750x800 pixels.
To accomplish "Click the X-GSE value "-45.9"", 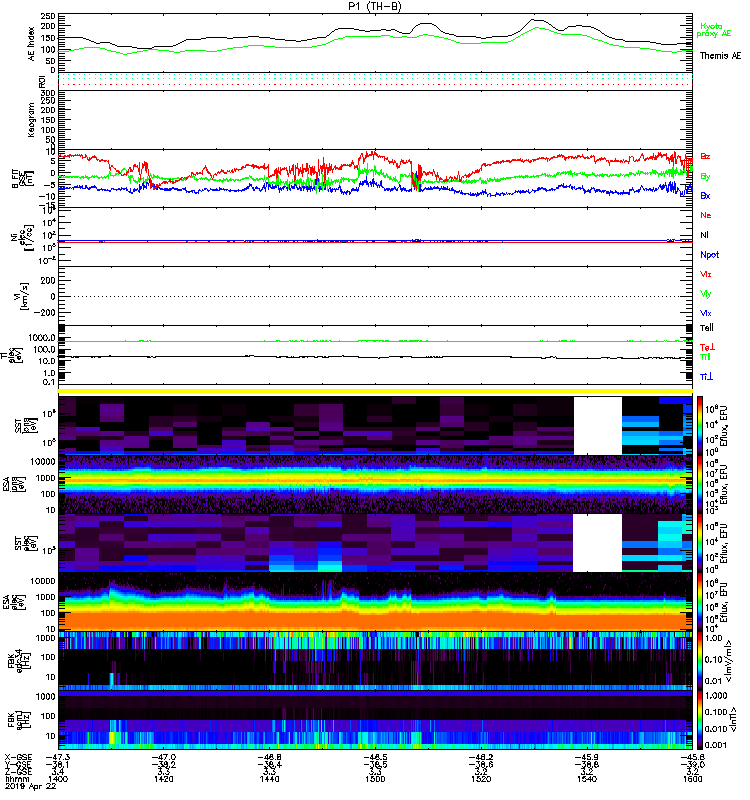I will pos(587,758).
